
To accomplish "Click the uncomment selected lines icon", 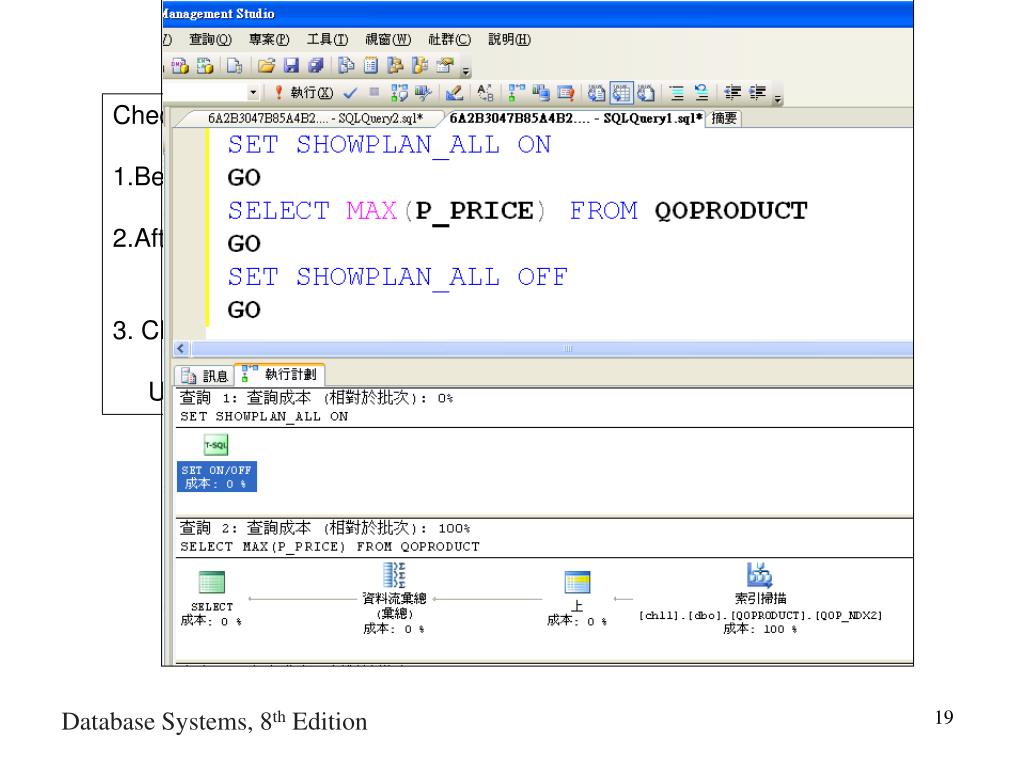I will [701, 93].
